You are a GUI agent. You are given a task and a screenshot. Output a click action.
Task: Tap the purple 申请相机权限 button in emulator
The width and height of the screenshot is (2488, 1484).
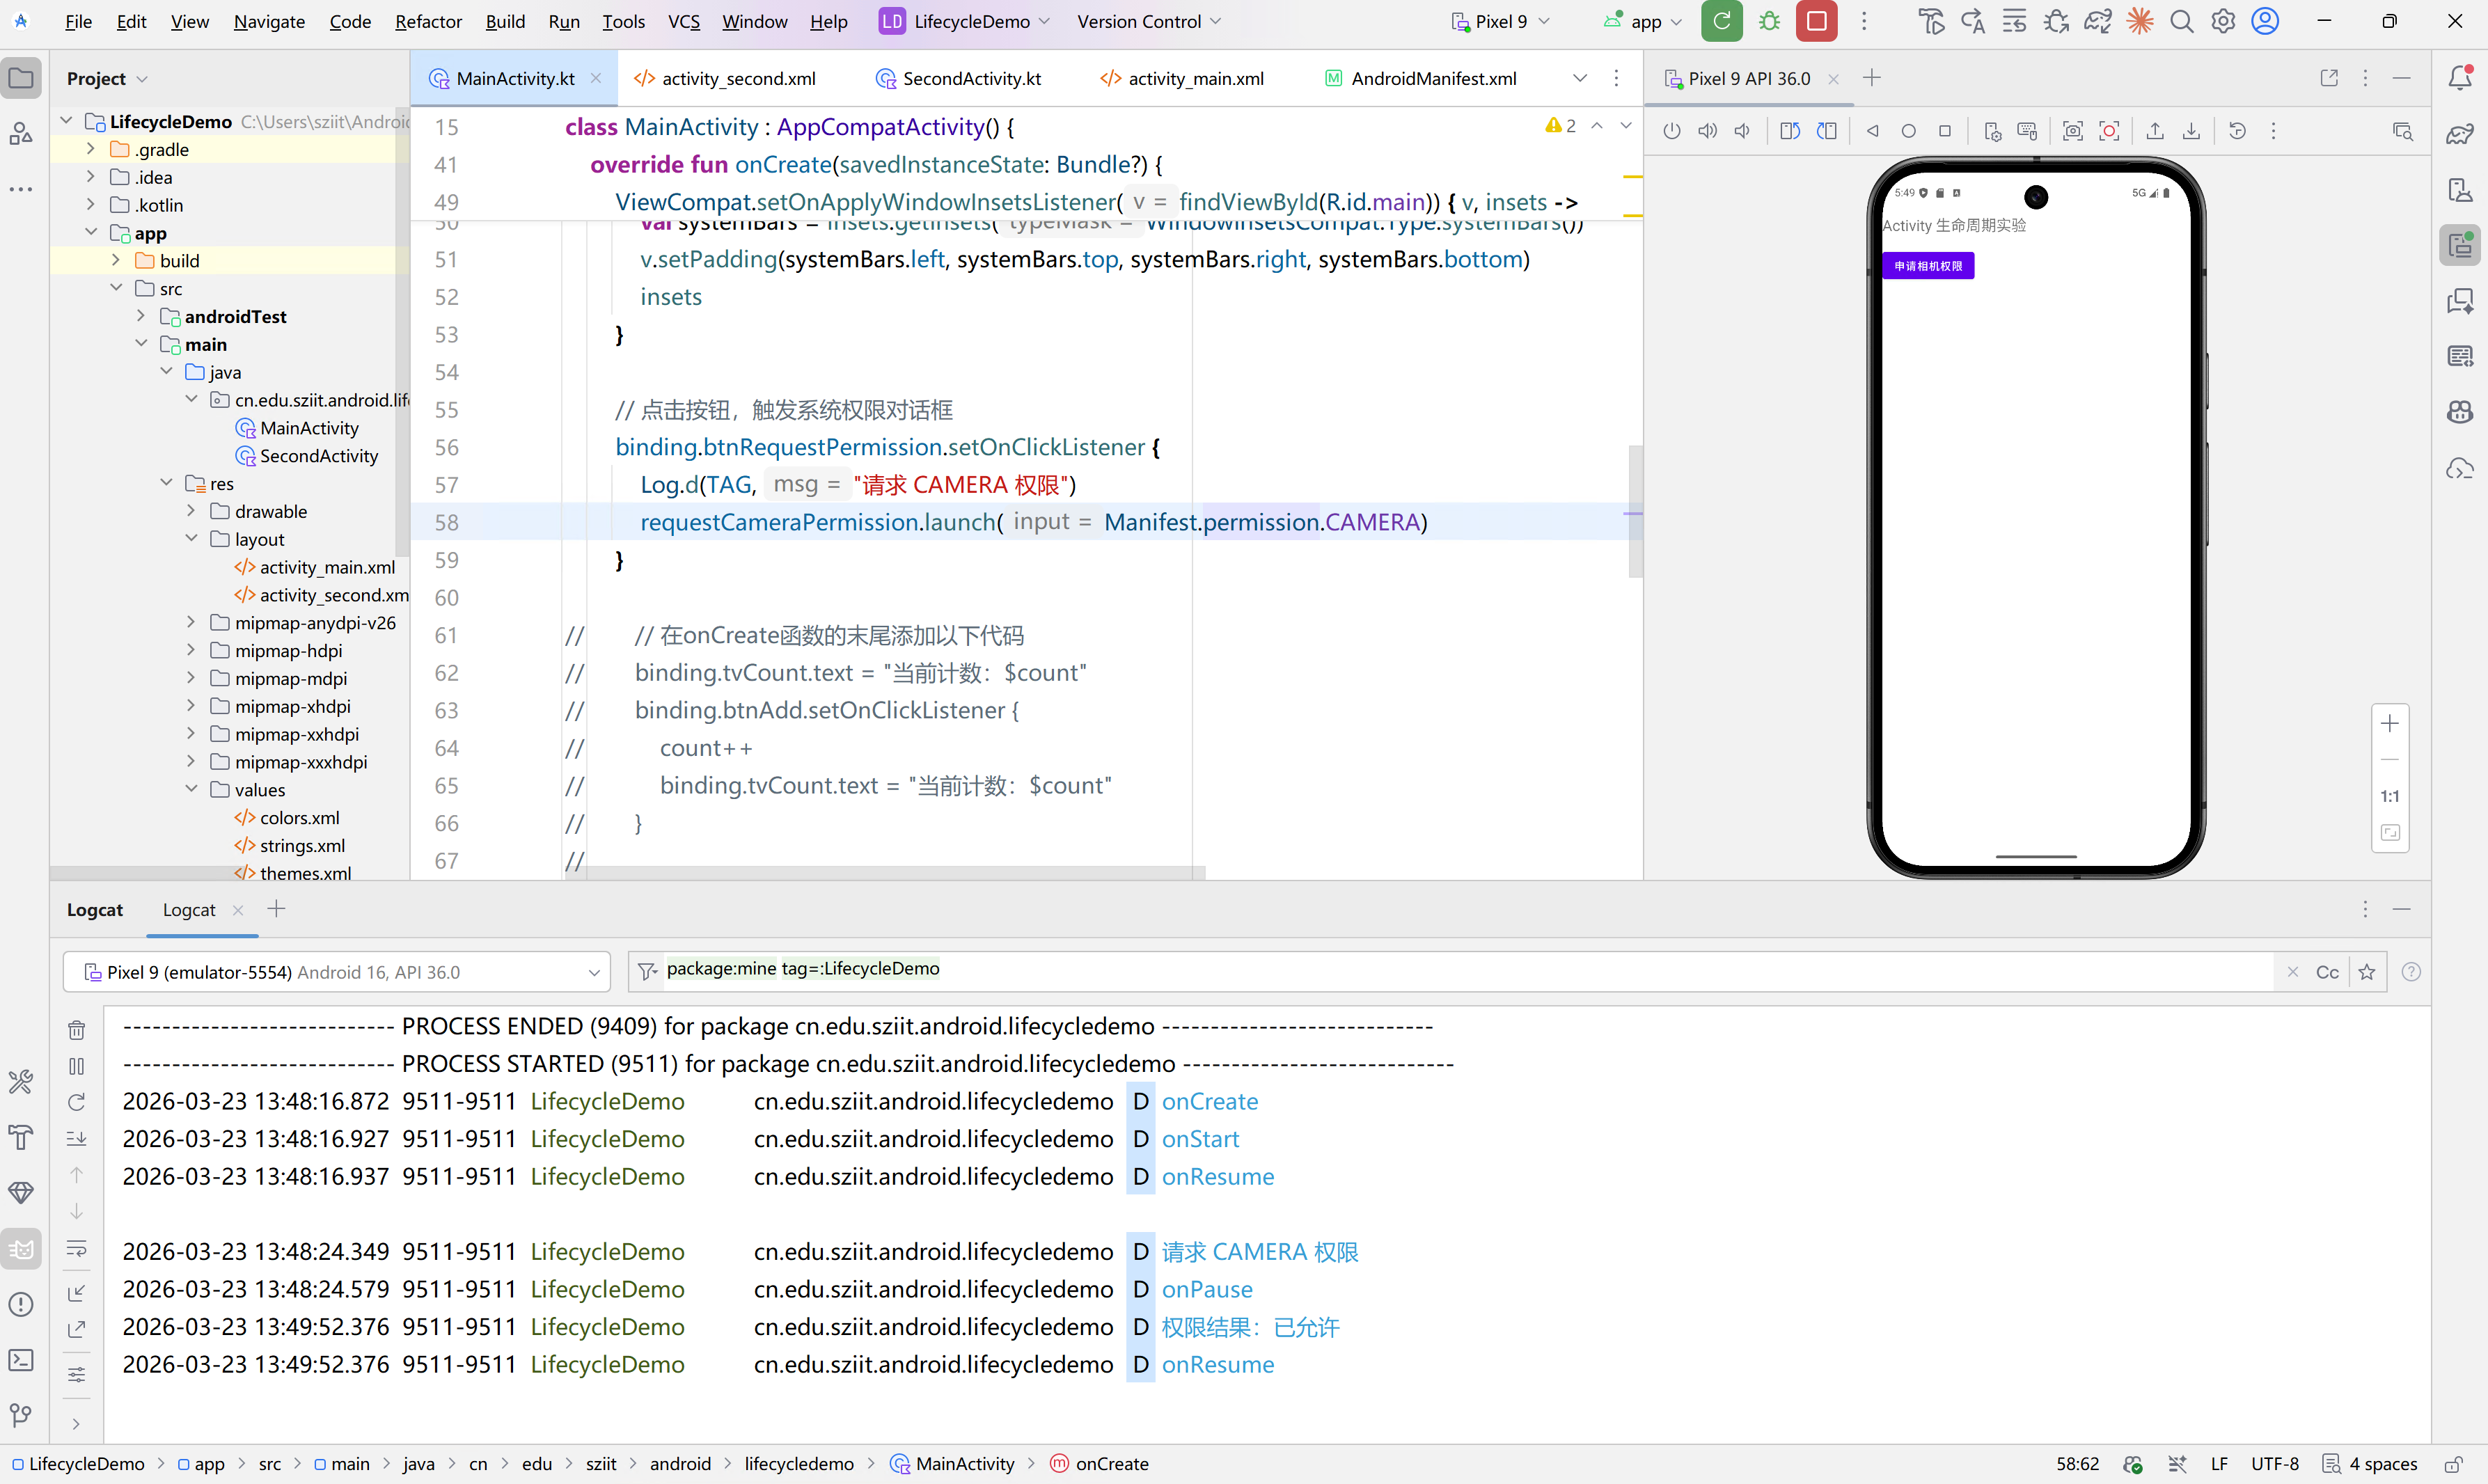coord(1928,266)
